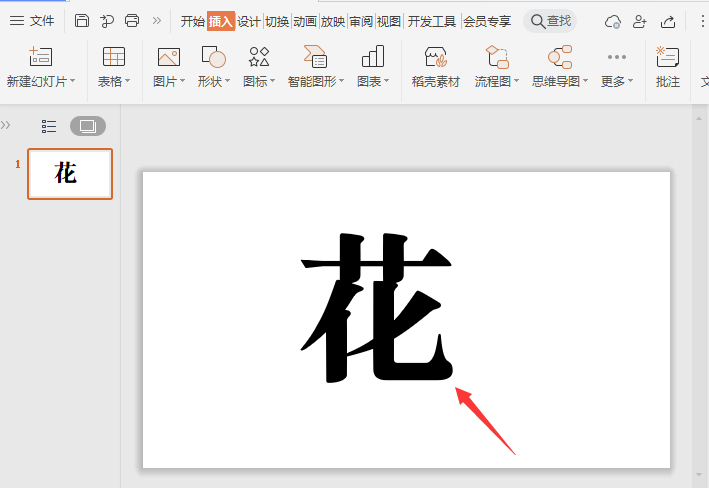Expand more quick access tools chevron
This screenshot has height=488, width=709.
coord(156,21)
